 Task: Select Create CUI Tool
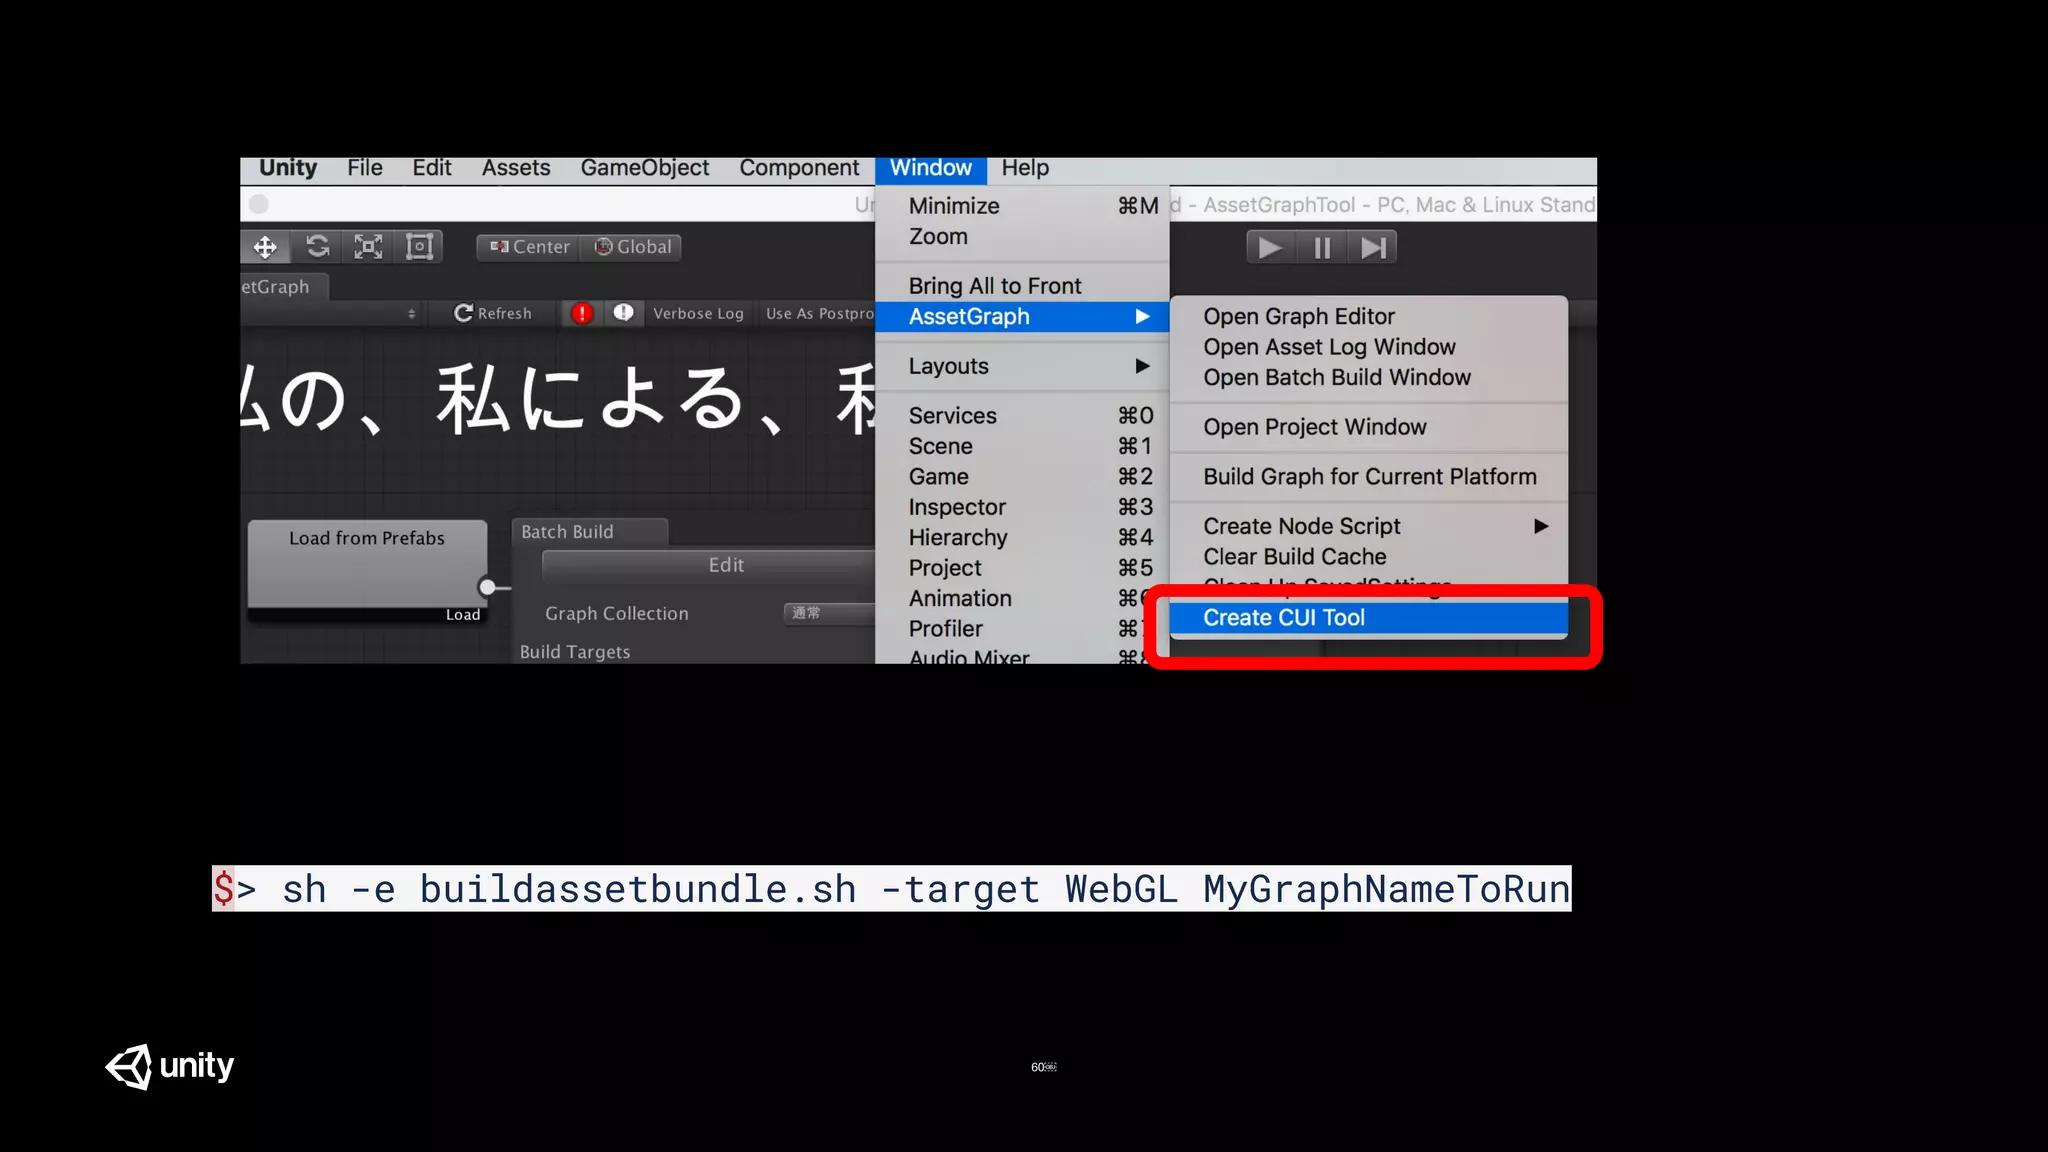click(1369, 618)
